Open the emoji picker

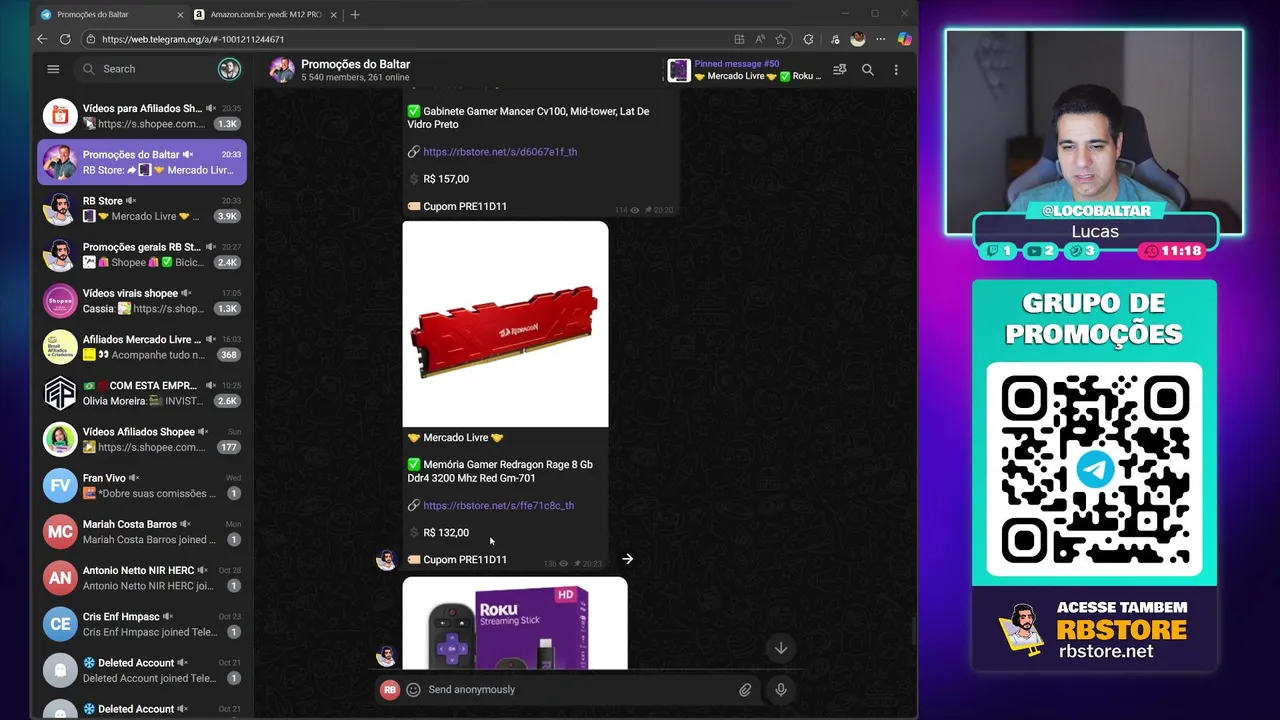(413, 690)
